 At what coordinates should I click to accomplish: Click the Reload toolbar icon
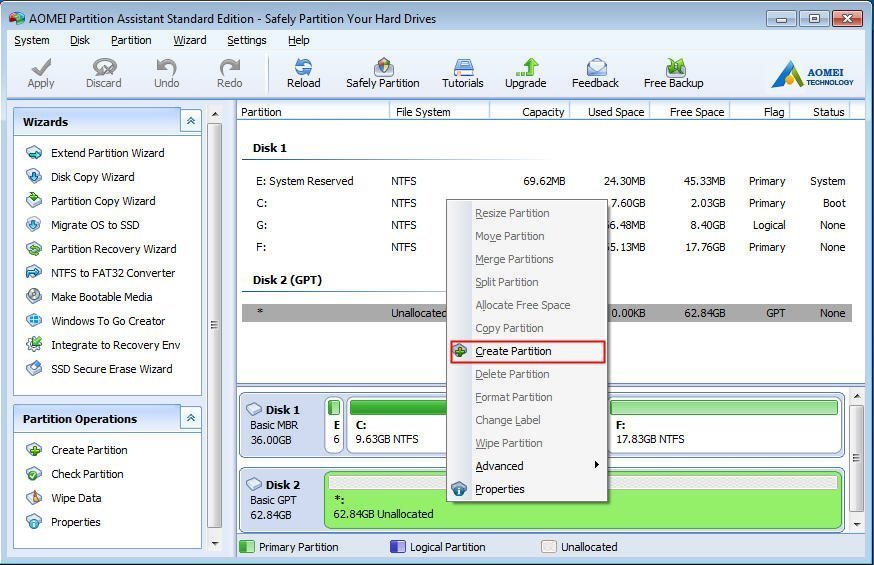303,67
